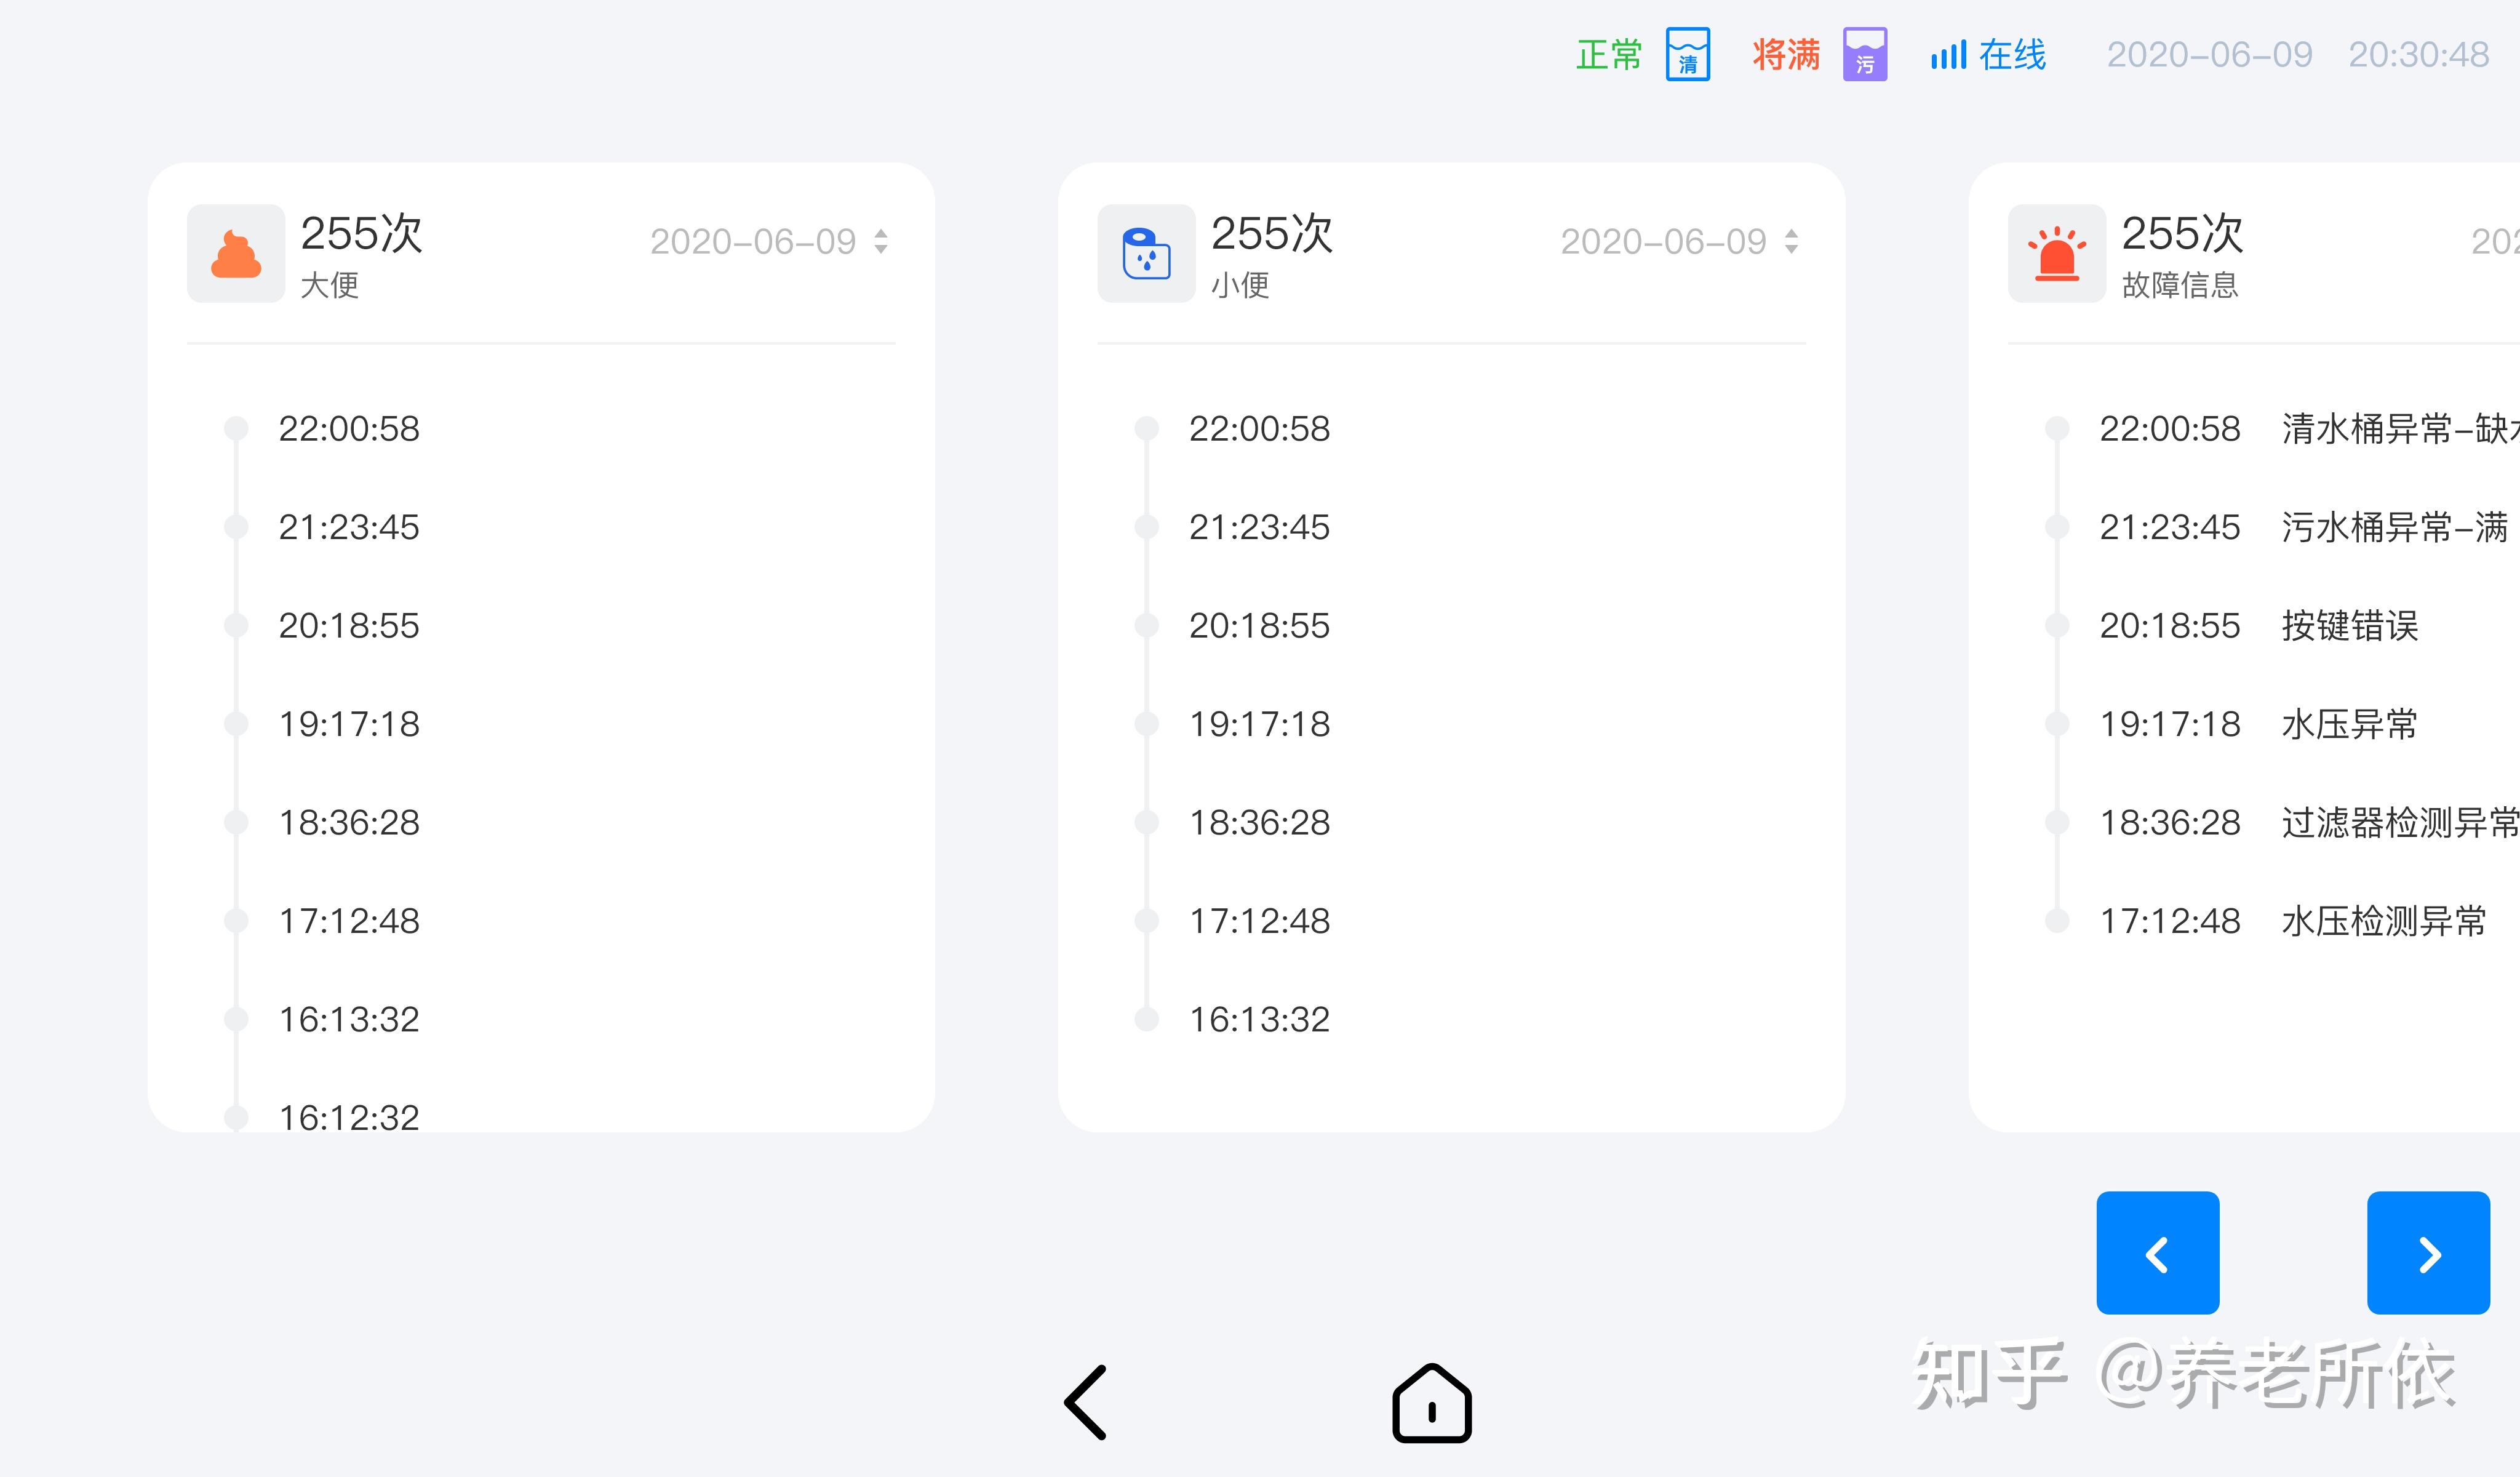This screenshot has height=1477, width=2520.
Task: Select 22:00:58 entry in 大便 timeline
Action: 348,429
